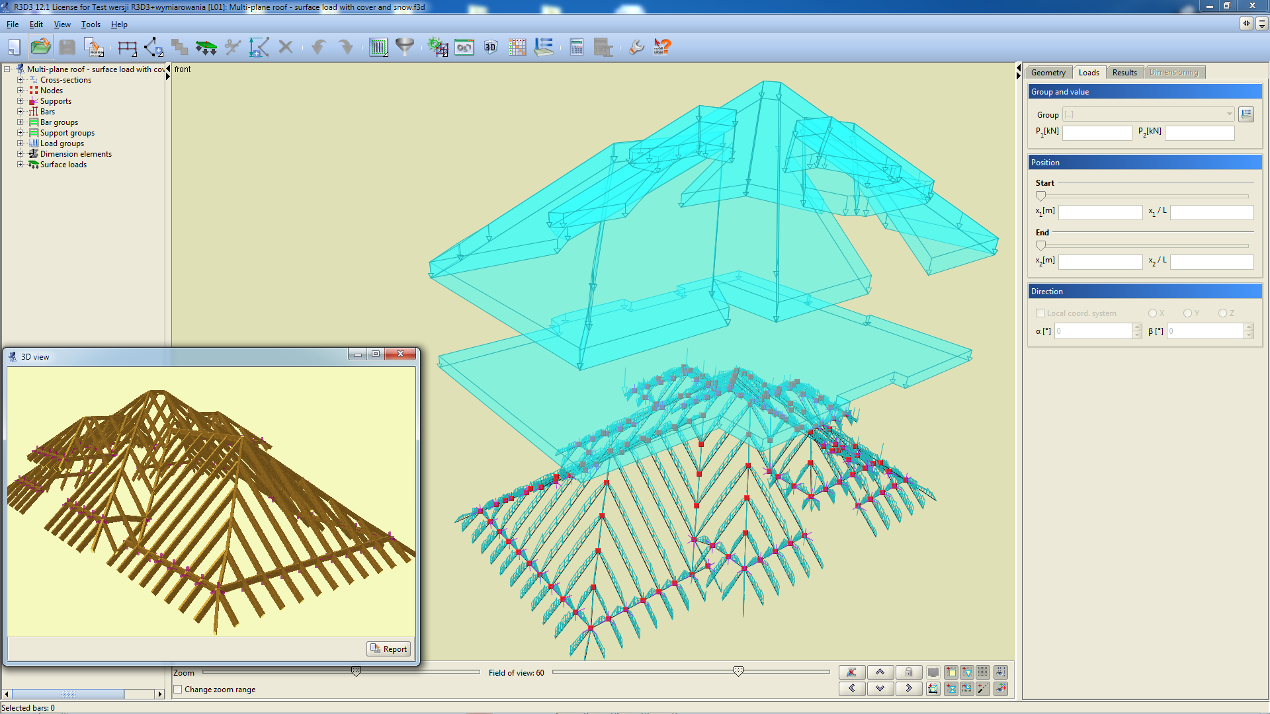Click the P1 [kN] input field
This screenshot has width=1270, height=714.
pos(1097,133)
